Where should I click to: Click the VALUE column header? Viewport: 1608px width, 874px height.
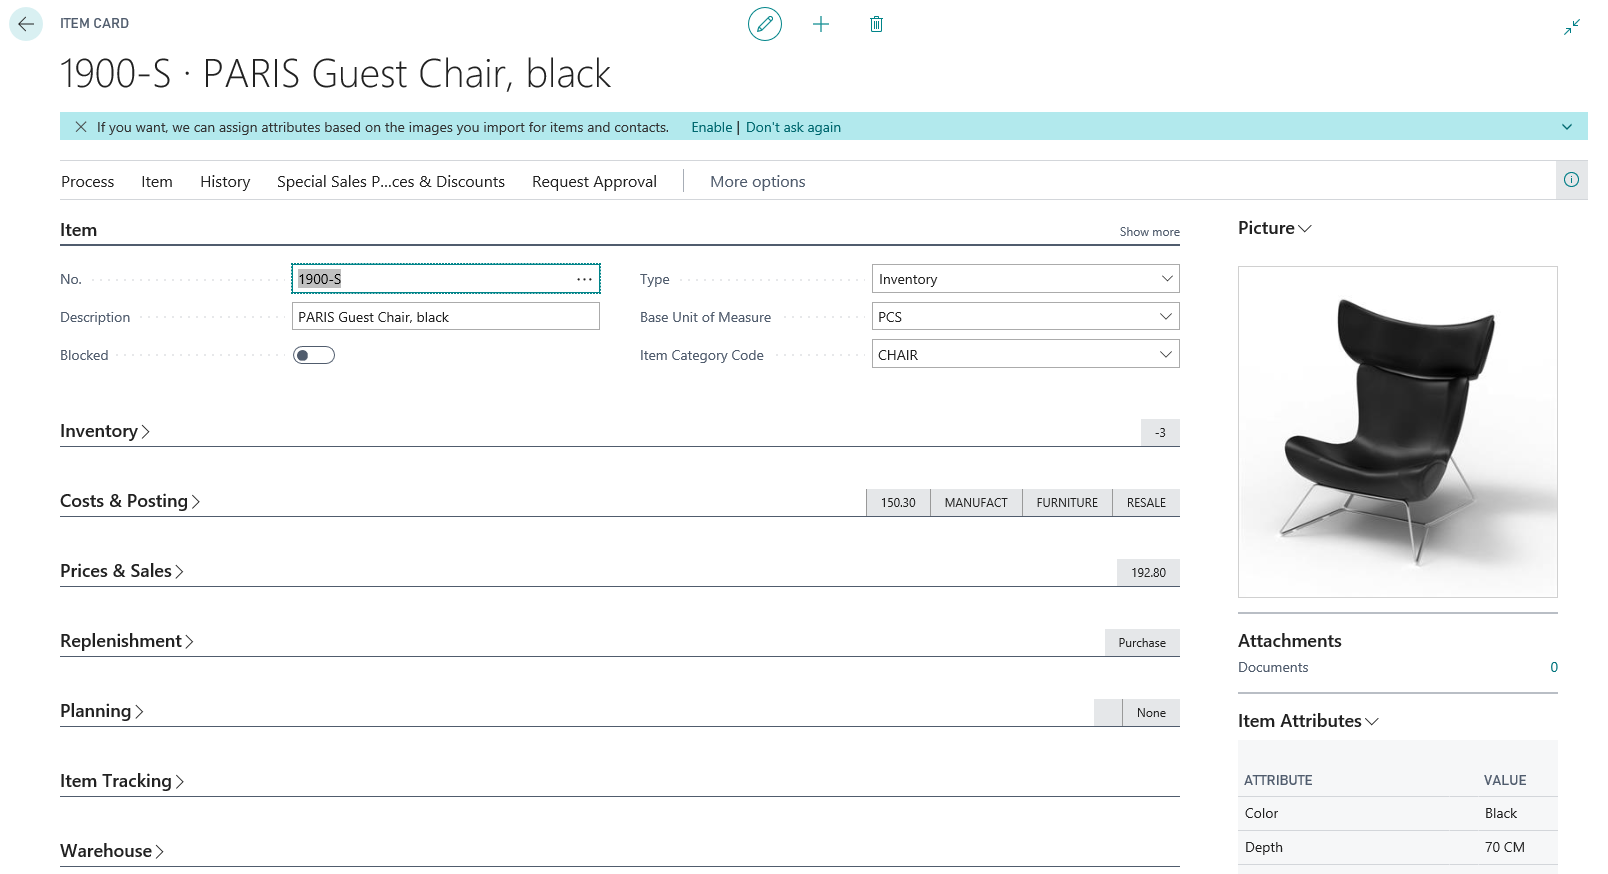1505,780
